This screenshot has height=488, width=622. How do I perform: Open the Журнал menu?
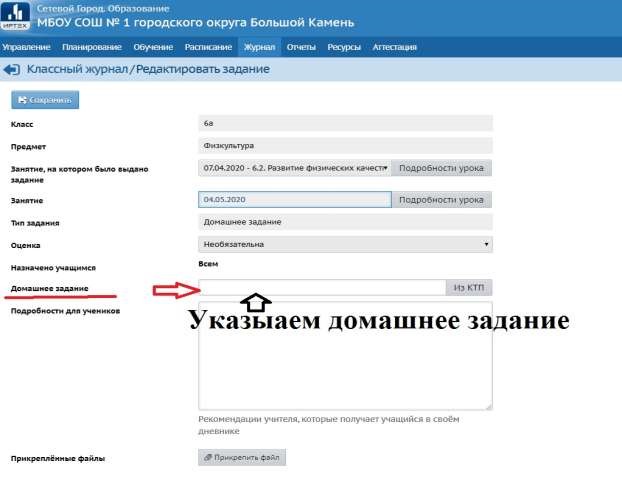pyautogui.click(x=259, y=47)
